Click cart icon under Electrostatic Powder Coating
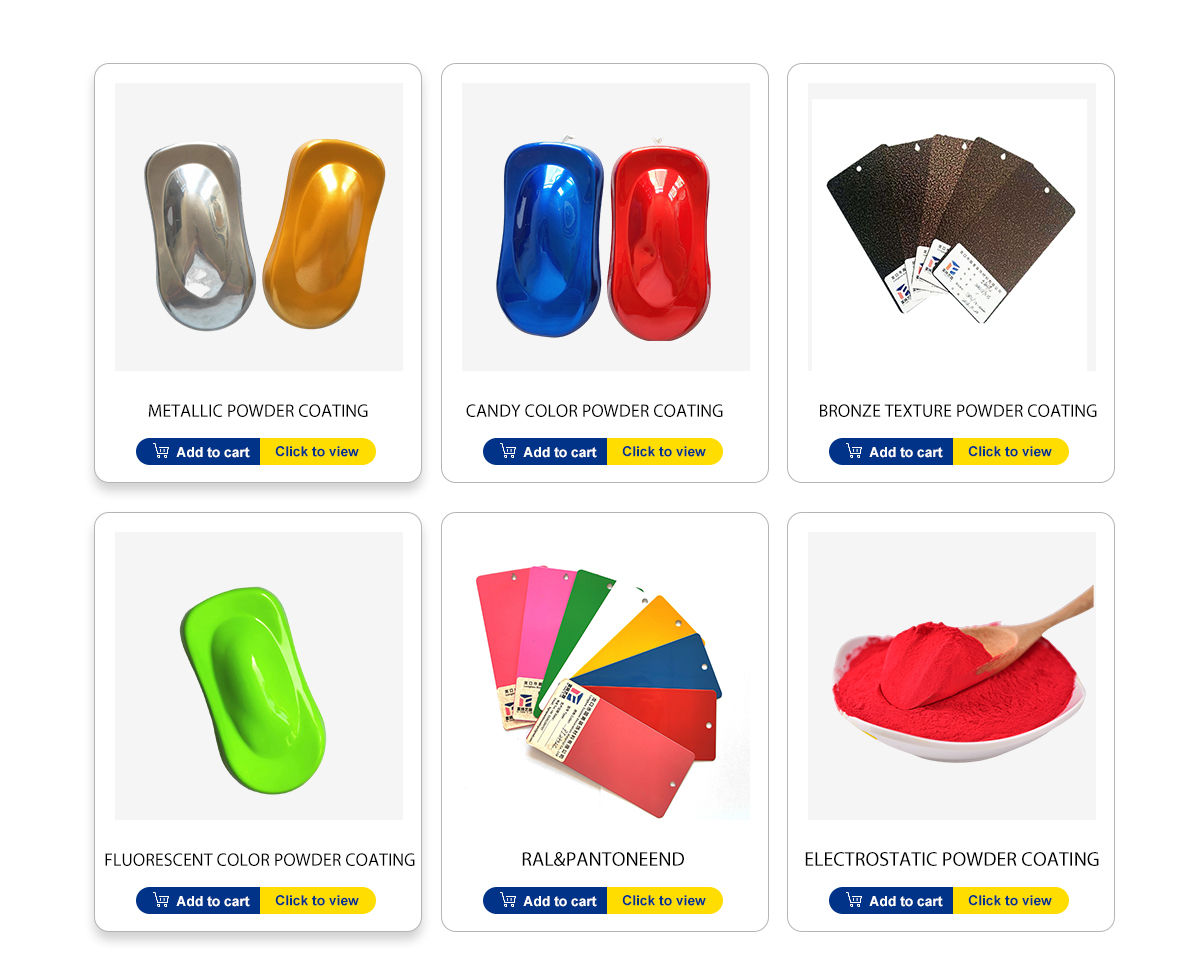The height and width of the screenshot is (976, 1200). (x=854, y=900)
